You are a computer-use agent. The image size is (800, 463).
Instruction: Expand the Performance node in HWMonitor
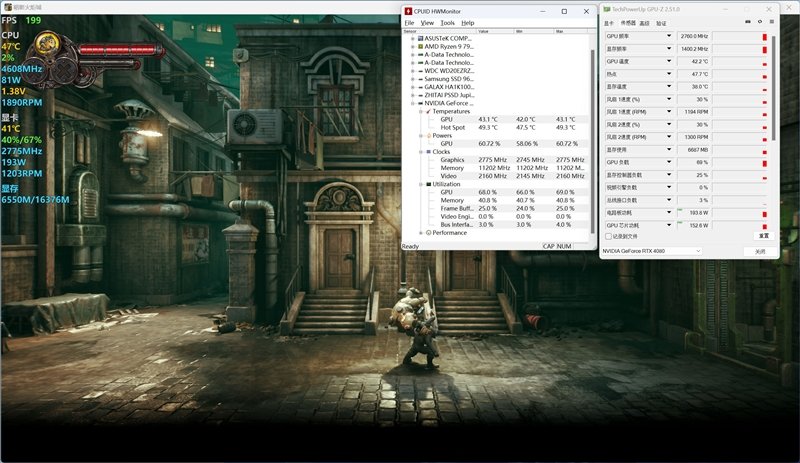click(420, 232)
